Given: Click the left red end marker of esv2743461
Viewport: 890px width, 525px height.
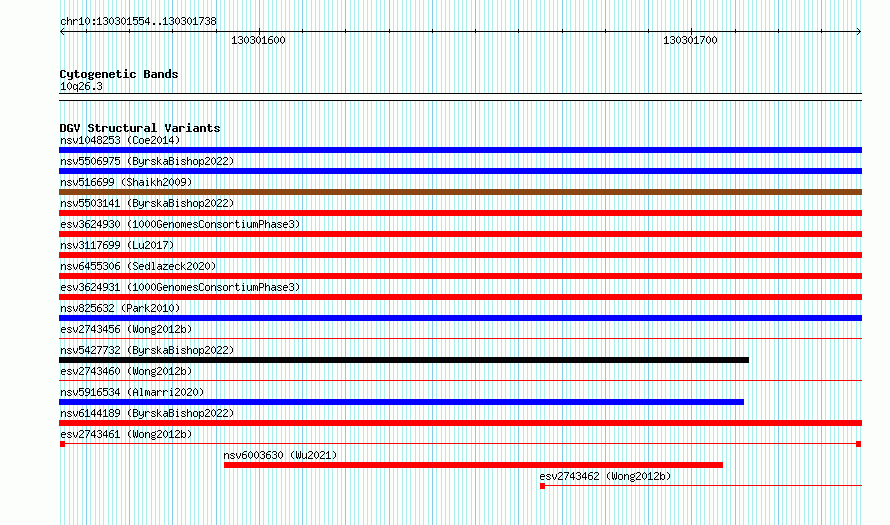Looking at the screenshot, I should click(x=62, y=444).
